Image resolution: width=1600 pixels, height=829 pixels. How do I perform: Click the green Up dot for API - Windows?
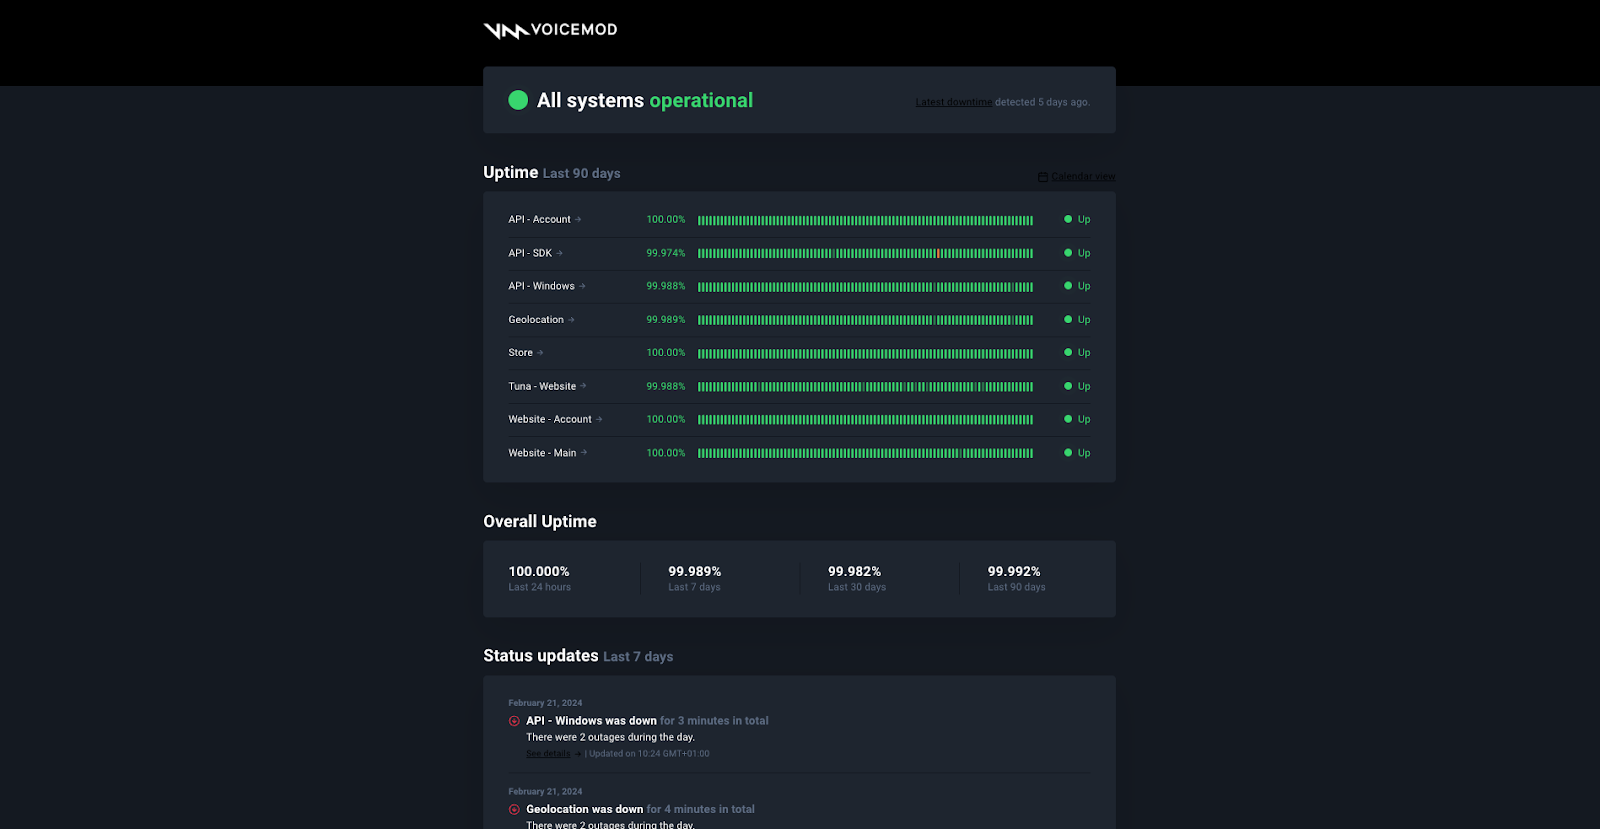tap(1068, 286)
